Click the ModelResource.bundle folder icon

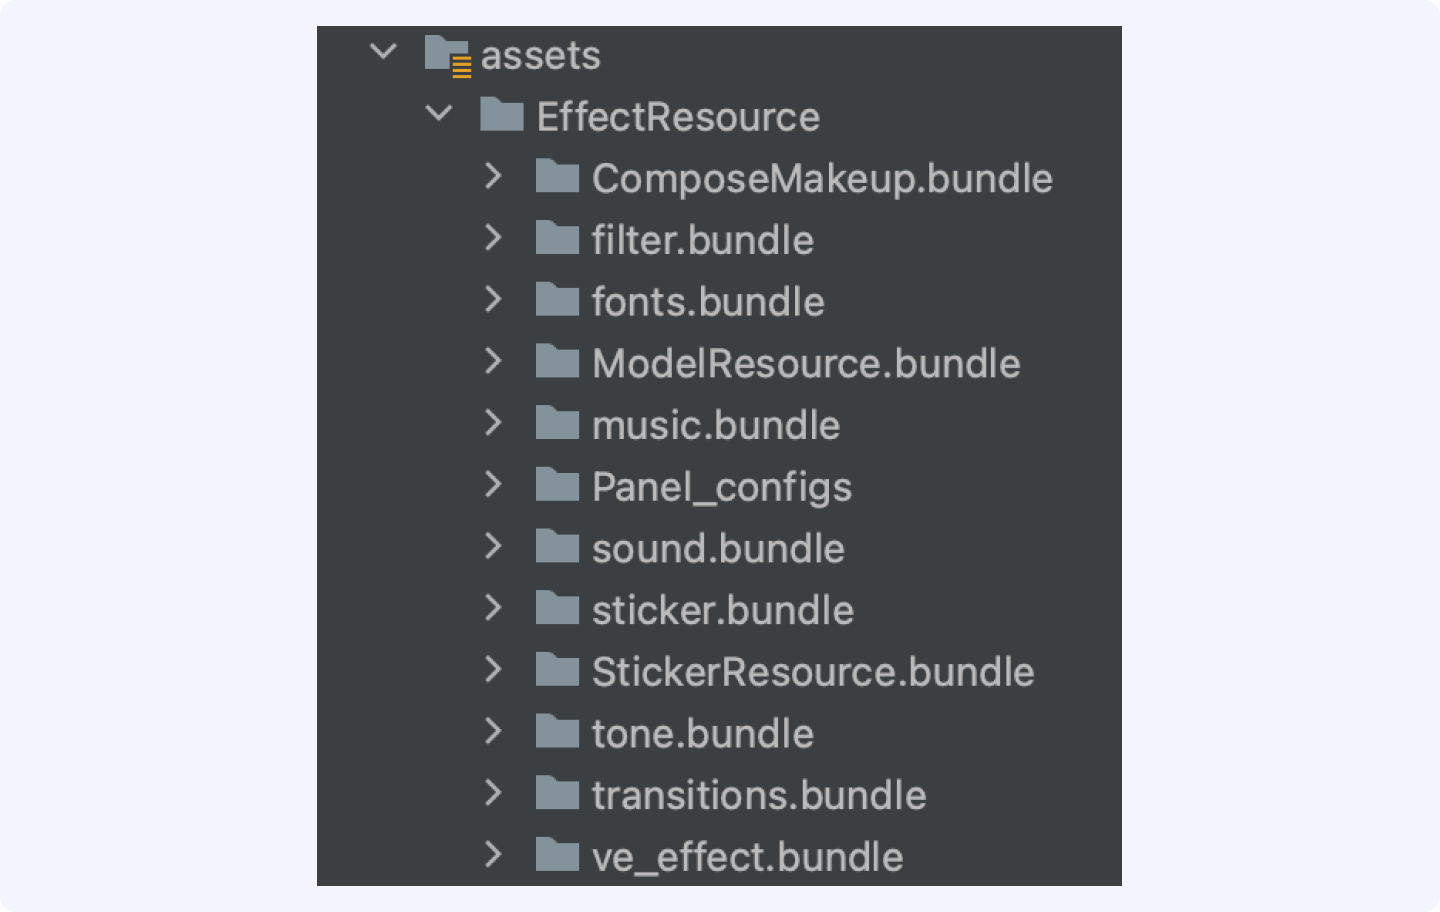coord(557,361)
